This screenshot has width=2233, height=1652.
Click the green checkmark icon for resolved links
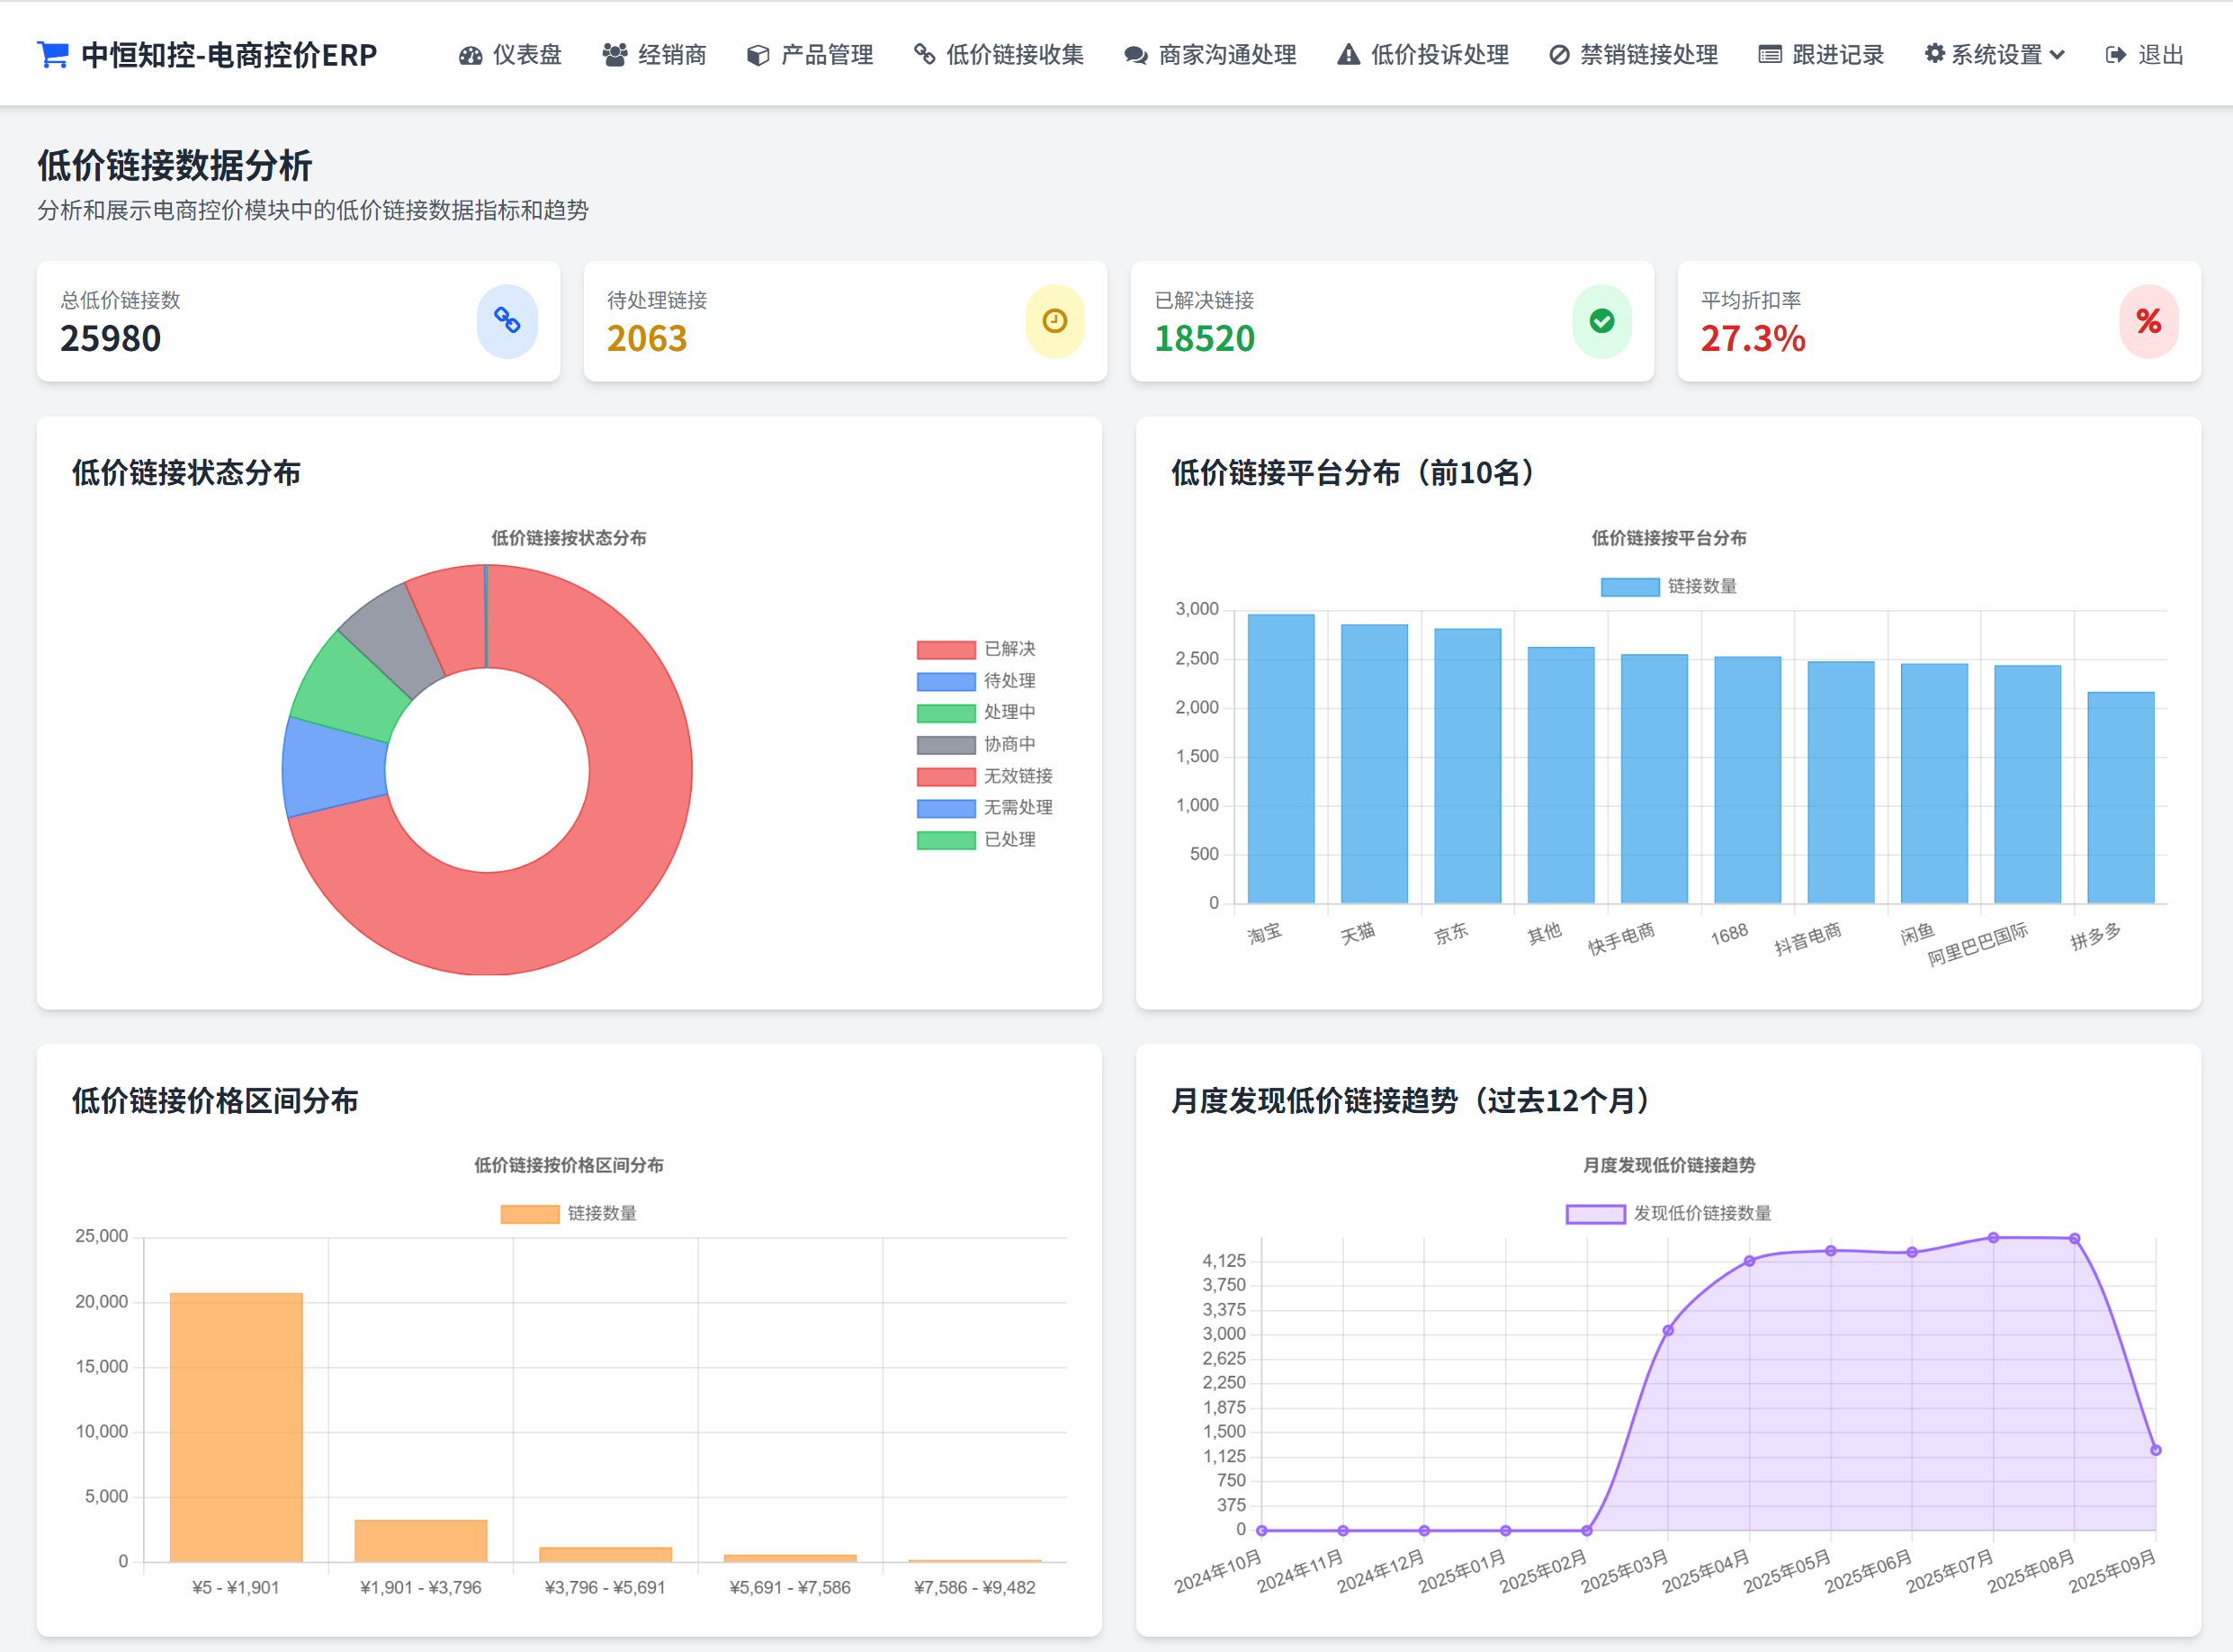pyautogui.click(x=1601, y=321)
